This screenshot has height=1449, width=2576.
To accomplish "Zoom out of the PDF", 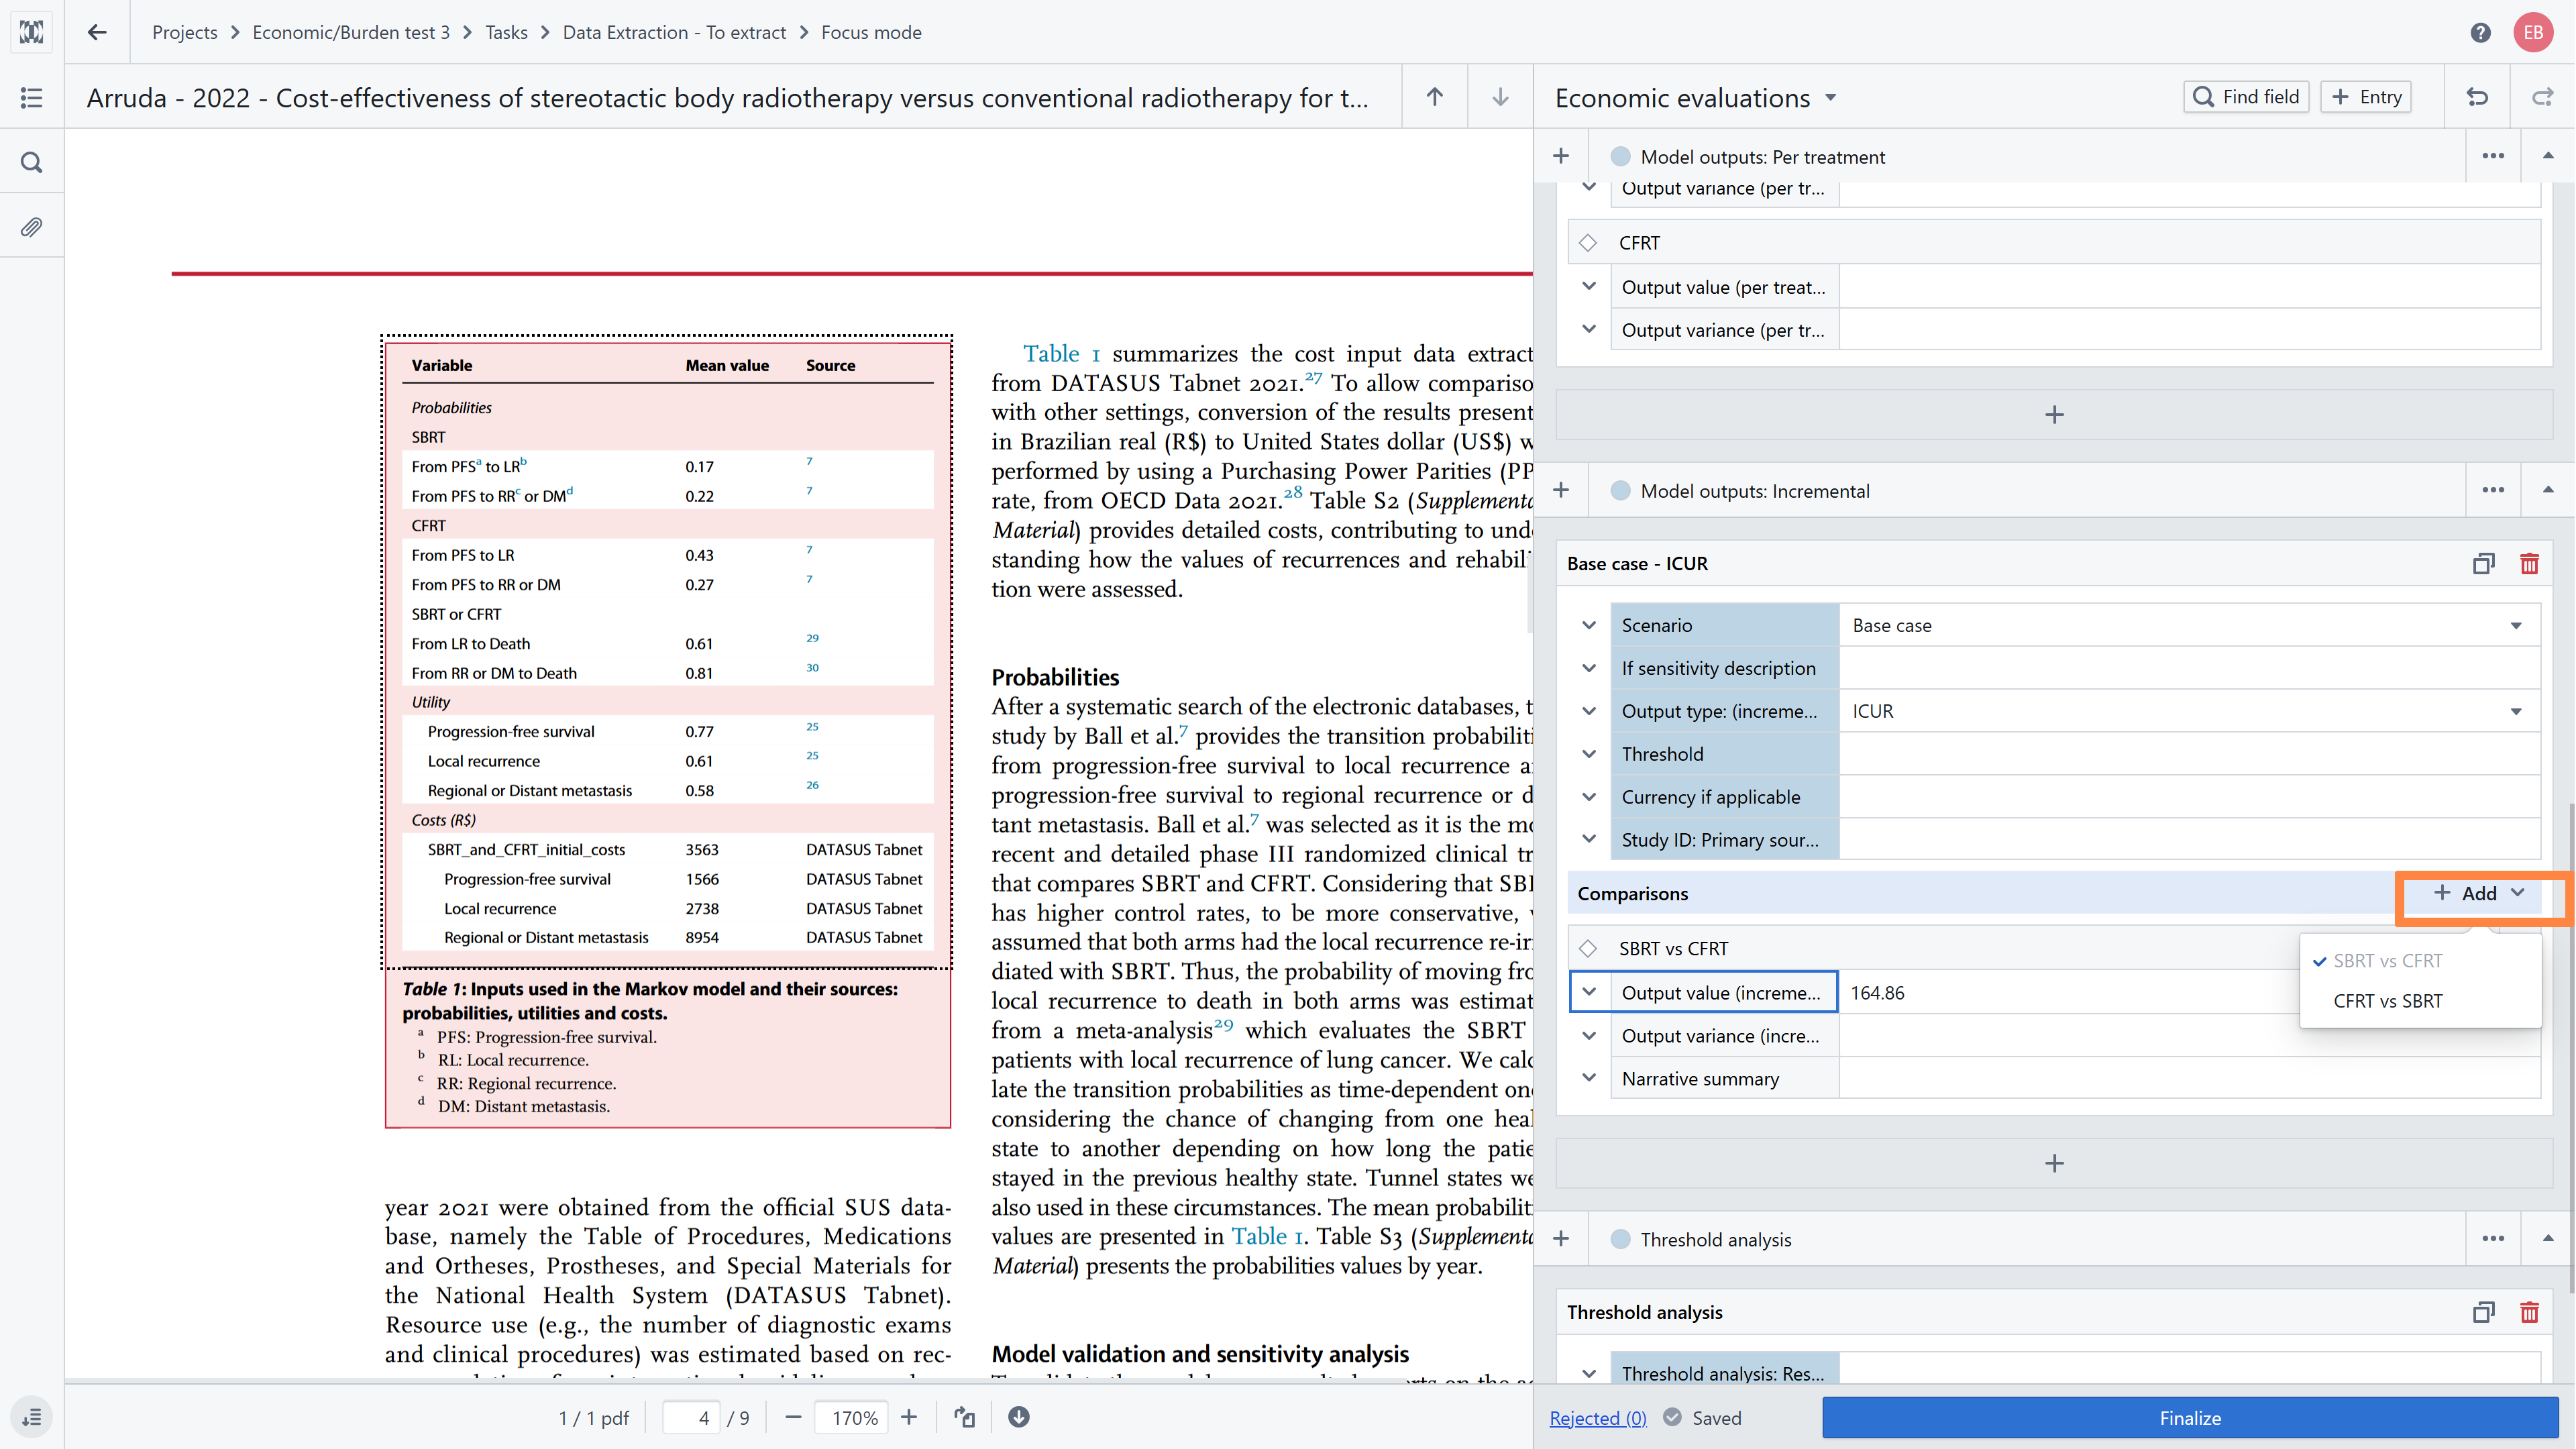I will pyautogui.click(x=793, y=1417).
